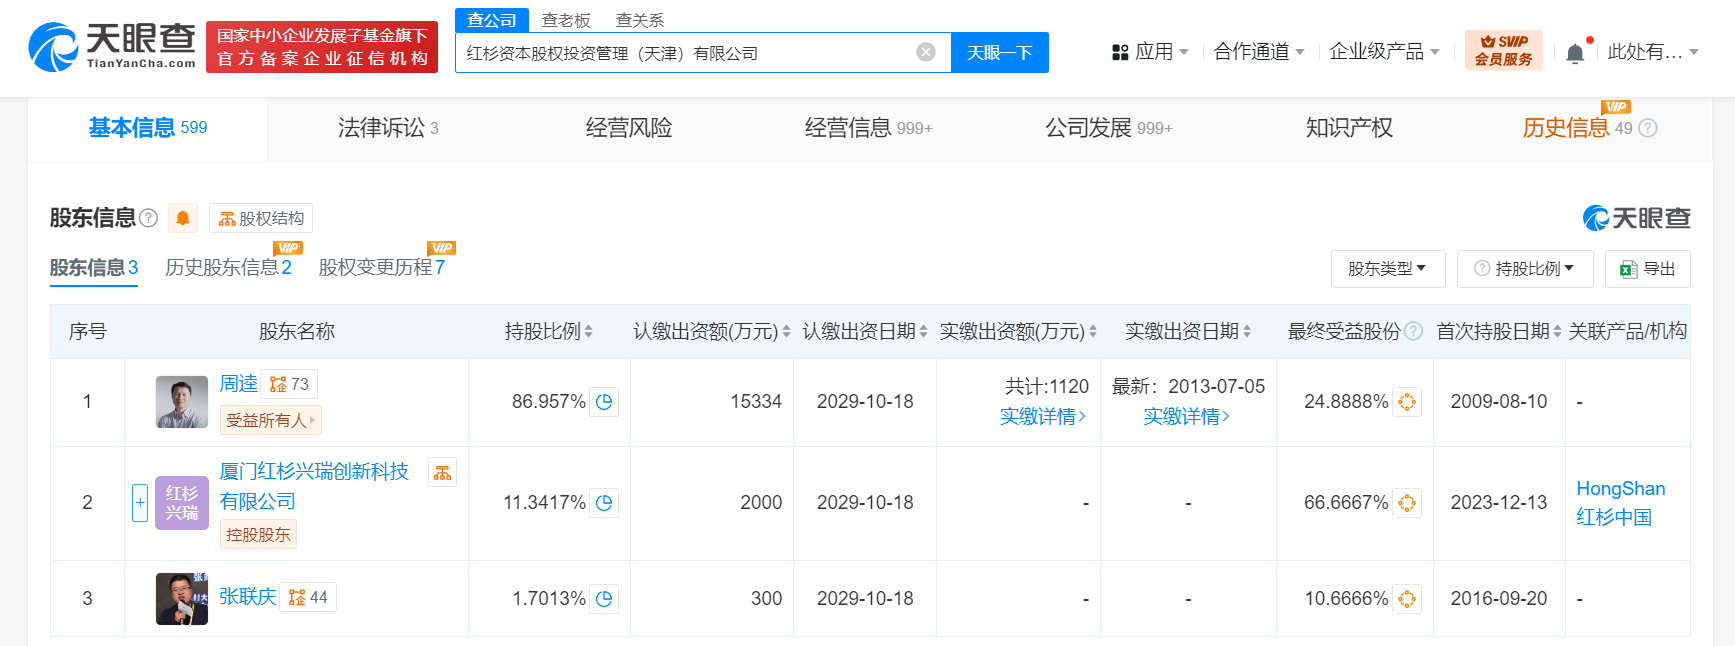
Task: Click 张联庆's related companies count 44
Action: pyautogui.click(x=308, y=597)
